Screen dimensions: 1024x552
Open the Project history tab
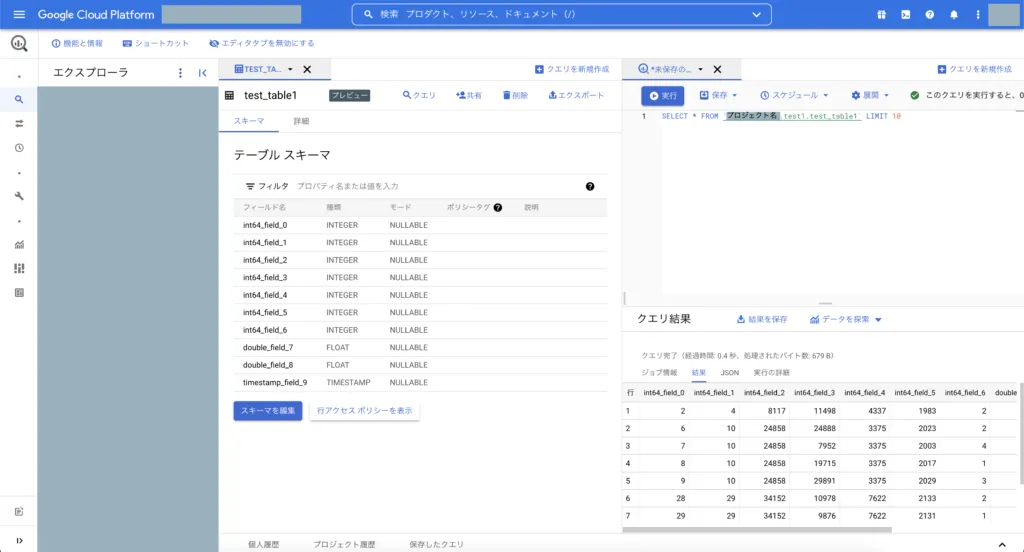tap(344, 544)
